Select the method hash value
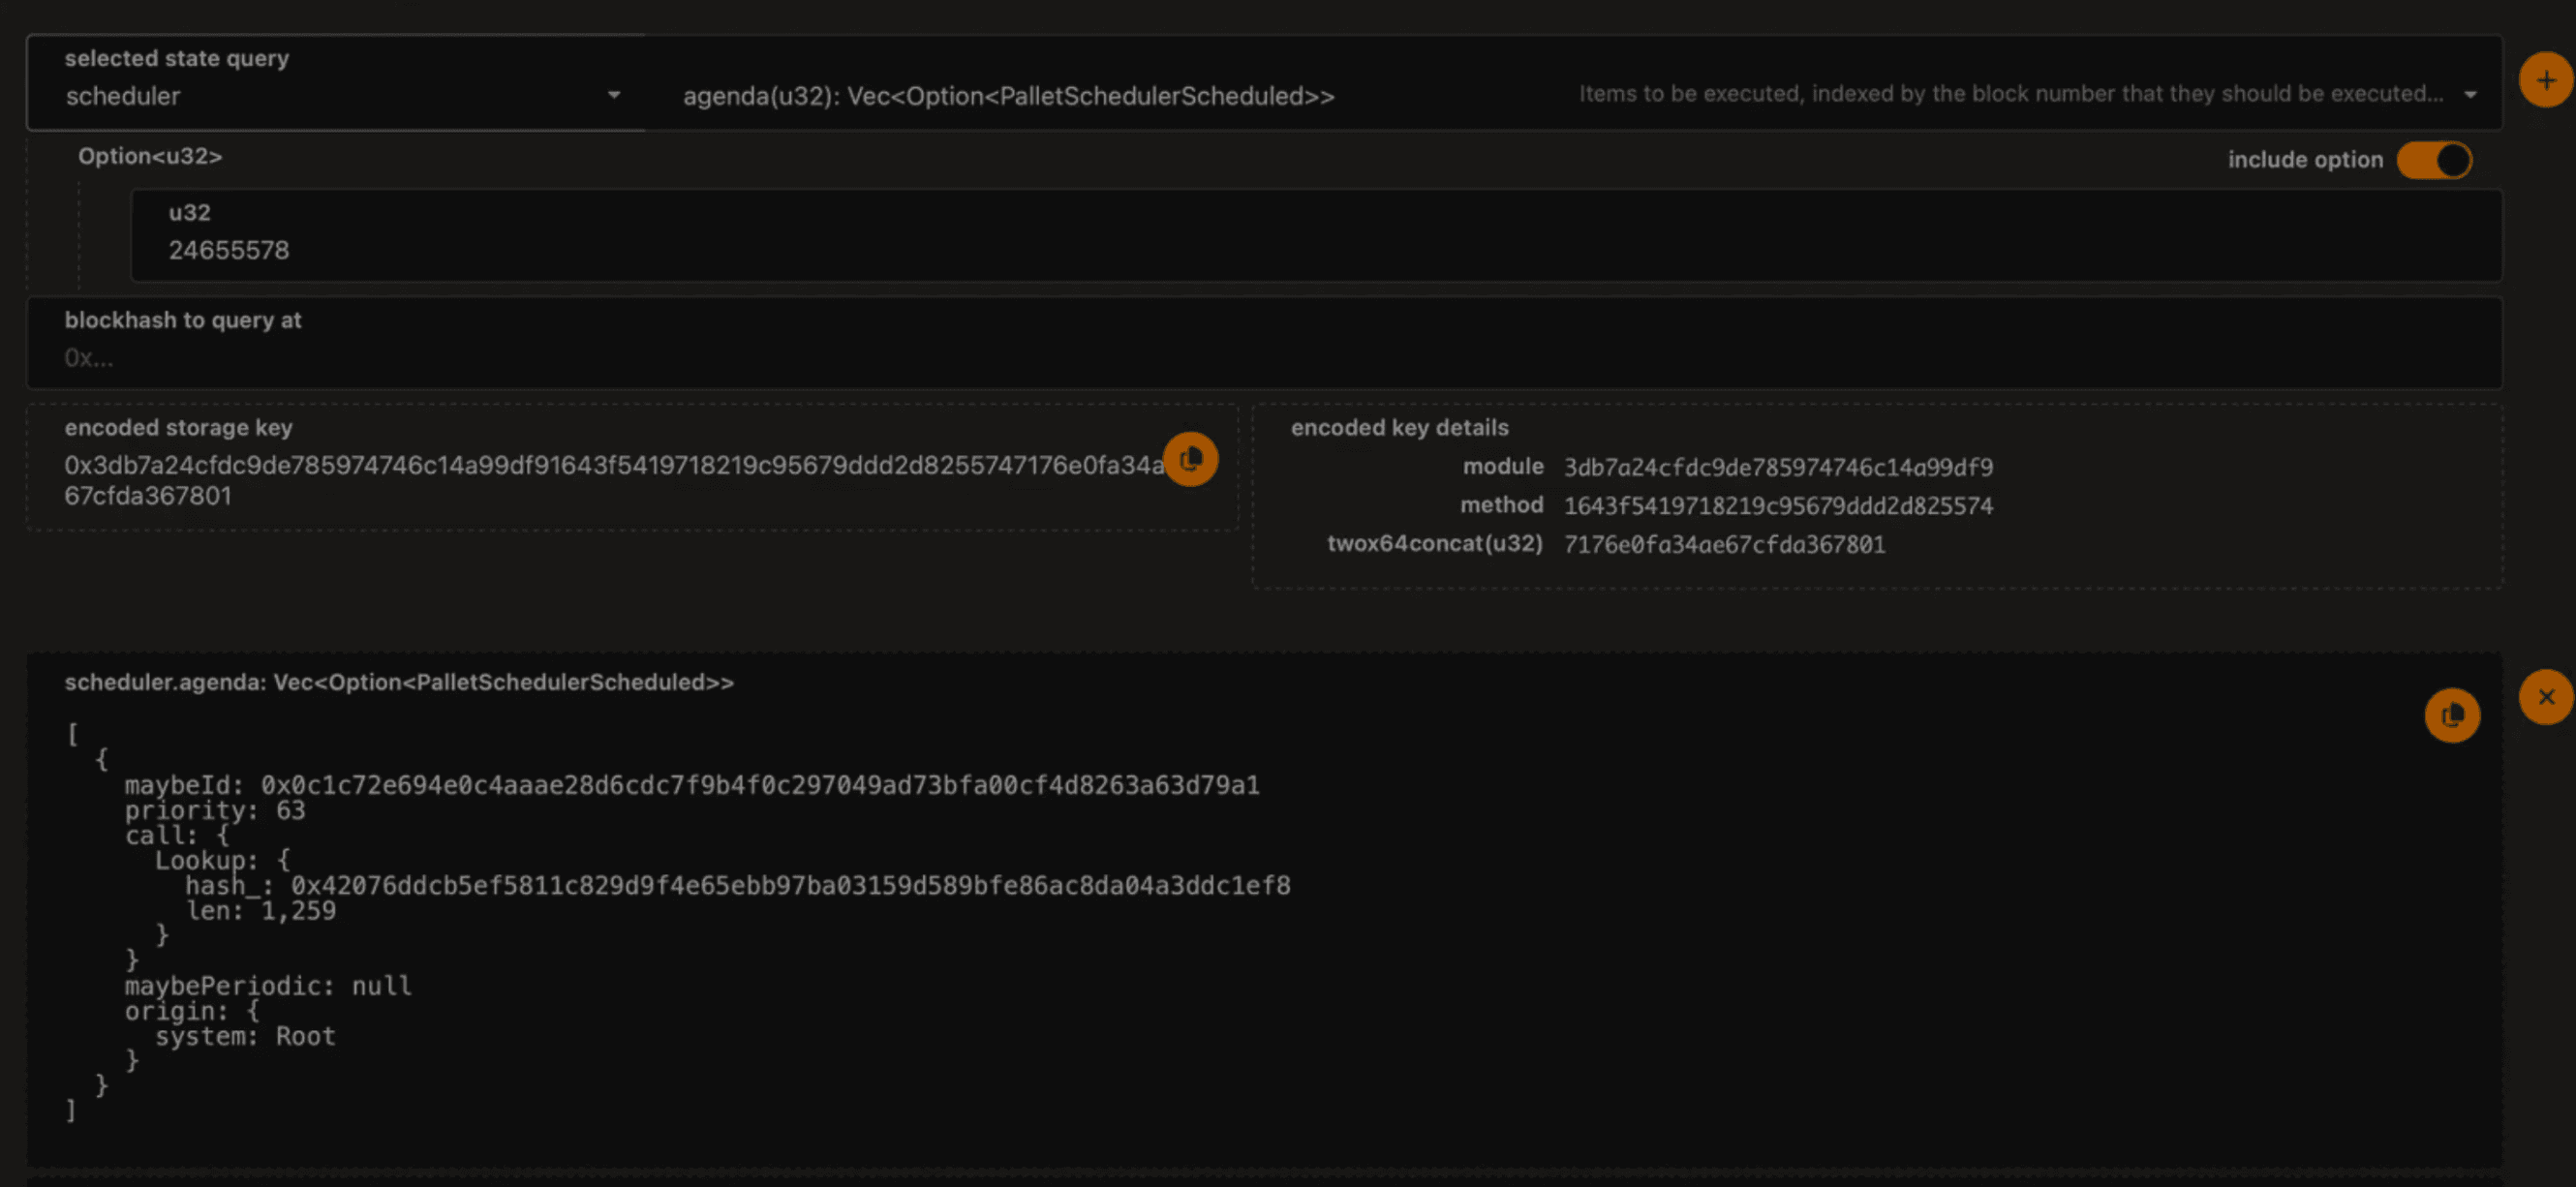2576x1187 pixels. [x=1777, y=506]
